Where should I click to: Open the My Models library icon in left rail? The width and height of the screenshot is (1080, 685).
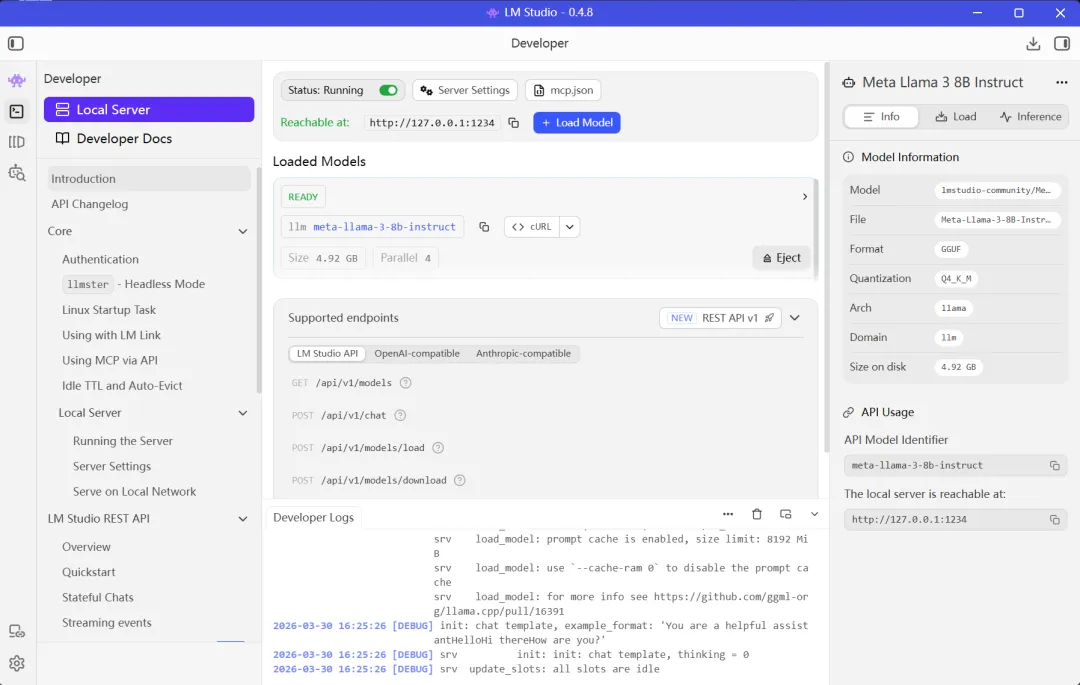pos(17,142)
